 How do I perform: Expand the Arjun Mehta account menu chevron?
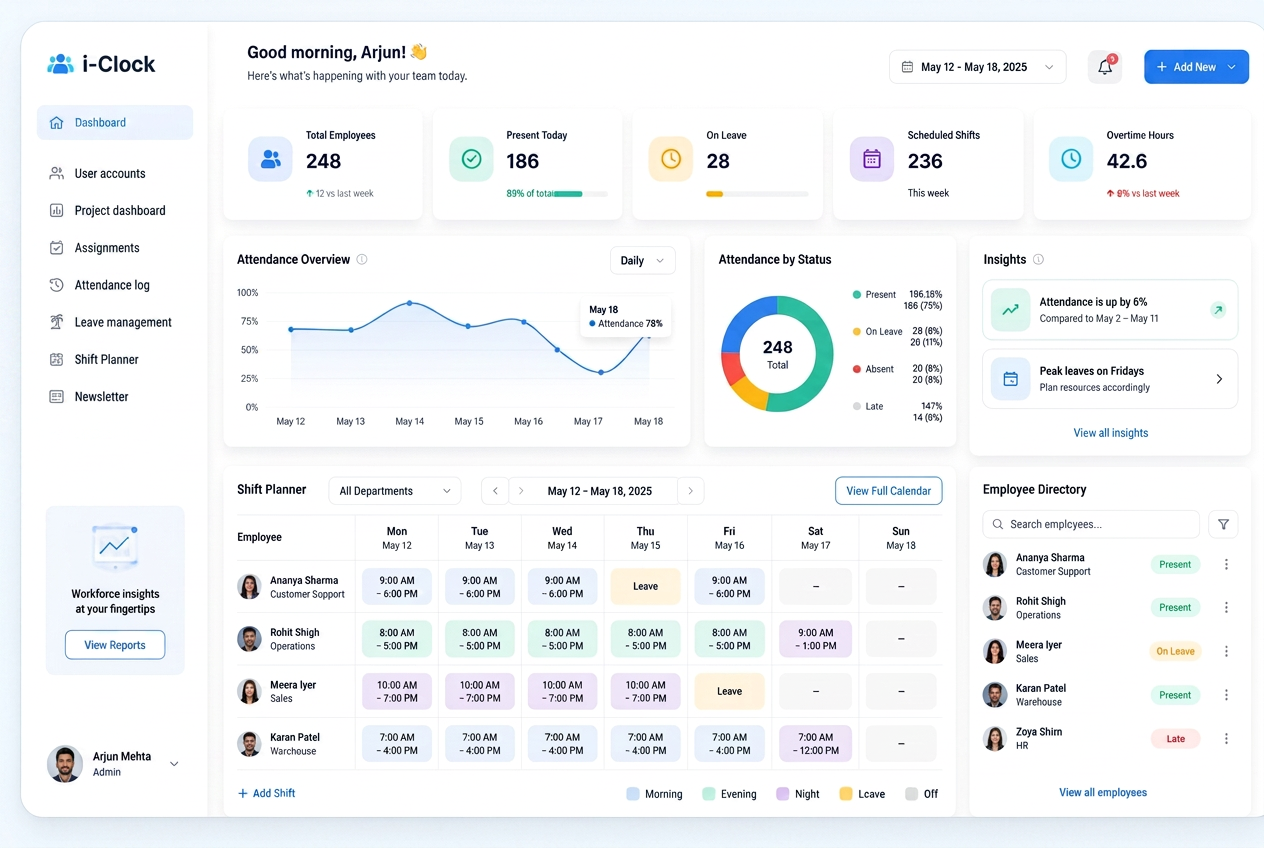(174, 764)
